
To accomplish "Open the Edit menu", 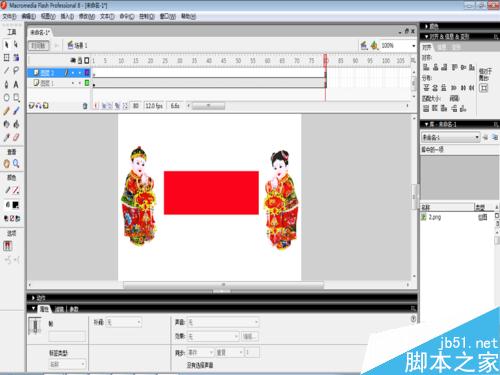I will [x=29, y=16].
